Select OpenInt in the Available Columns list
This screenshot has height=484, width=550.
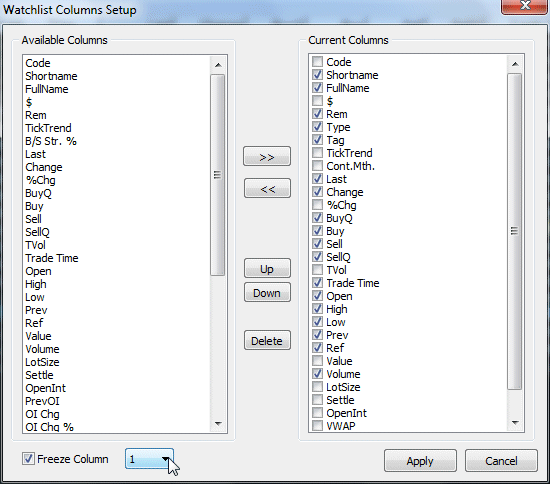[x=46, y=388]
